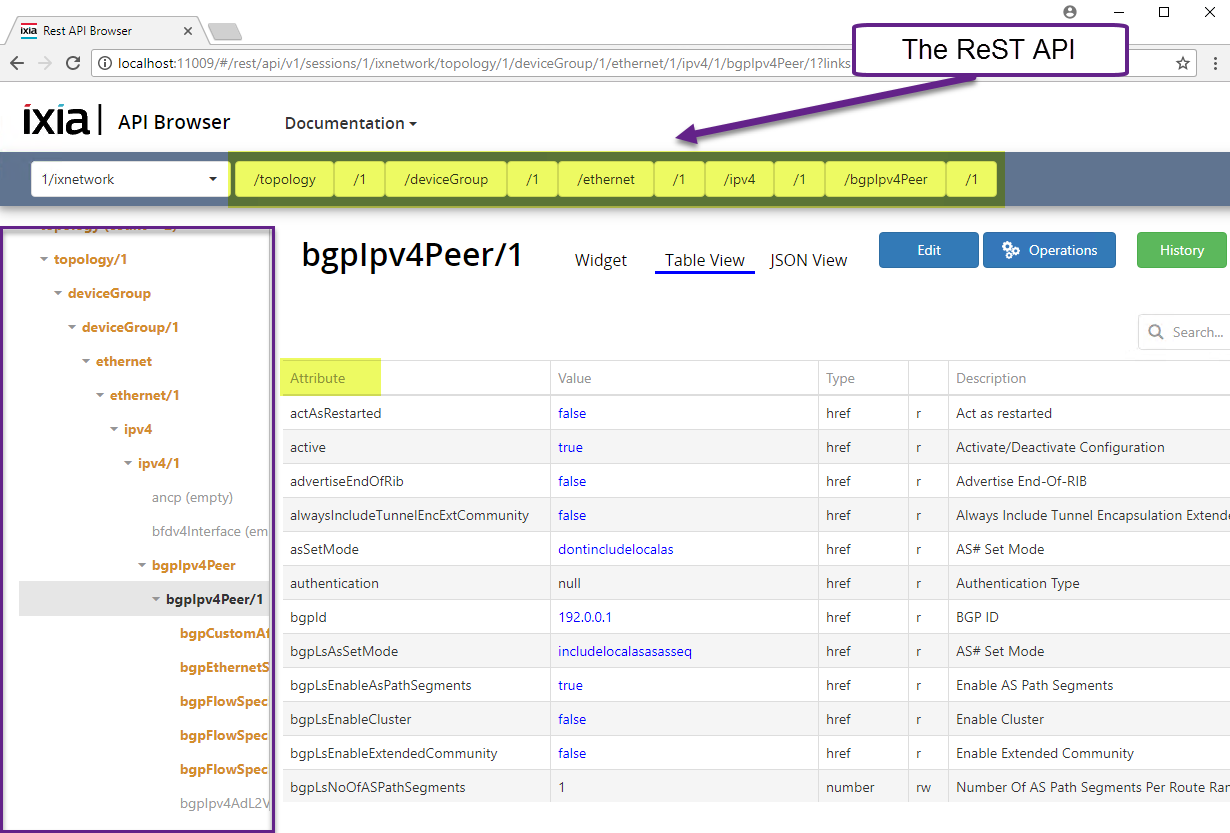Click the Ixia logo
The image size is (1230, 833).
tap(56, 120)
